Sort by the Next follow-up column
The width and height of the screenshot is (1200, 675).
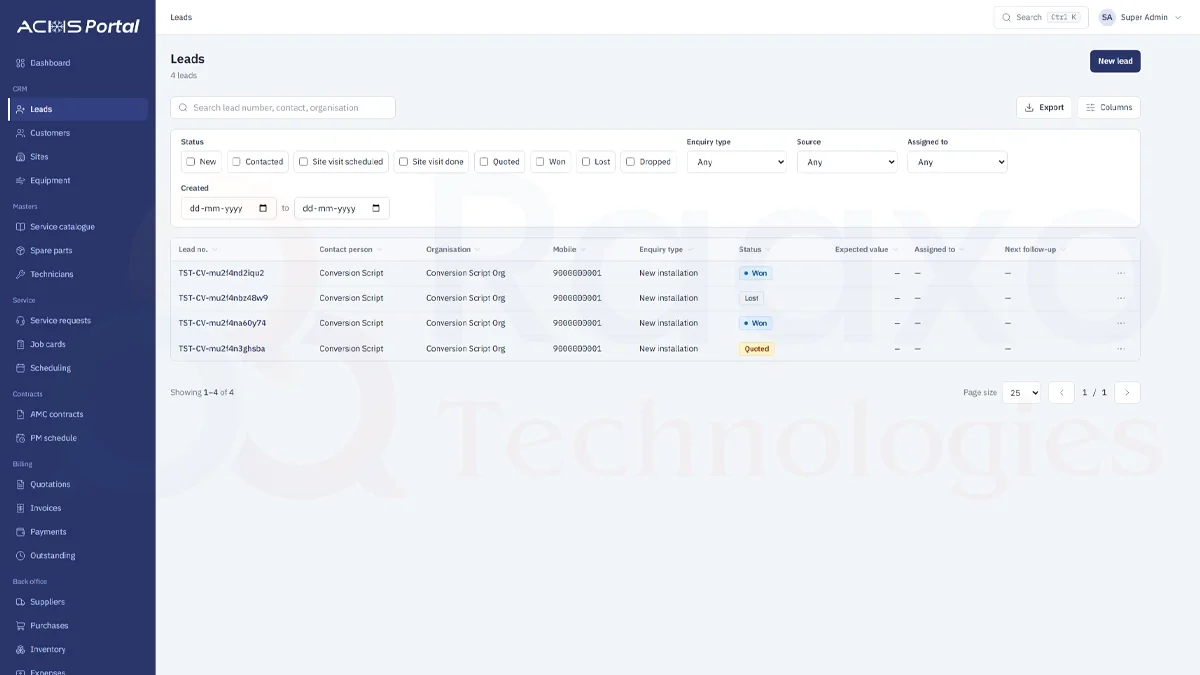(1034, 249)
